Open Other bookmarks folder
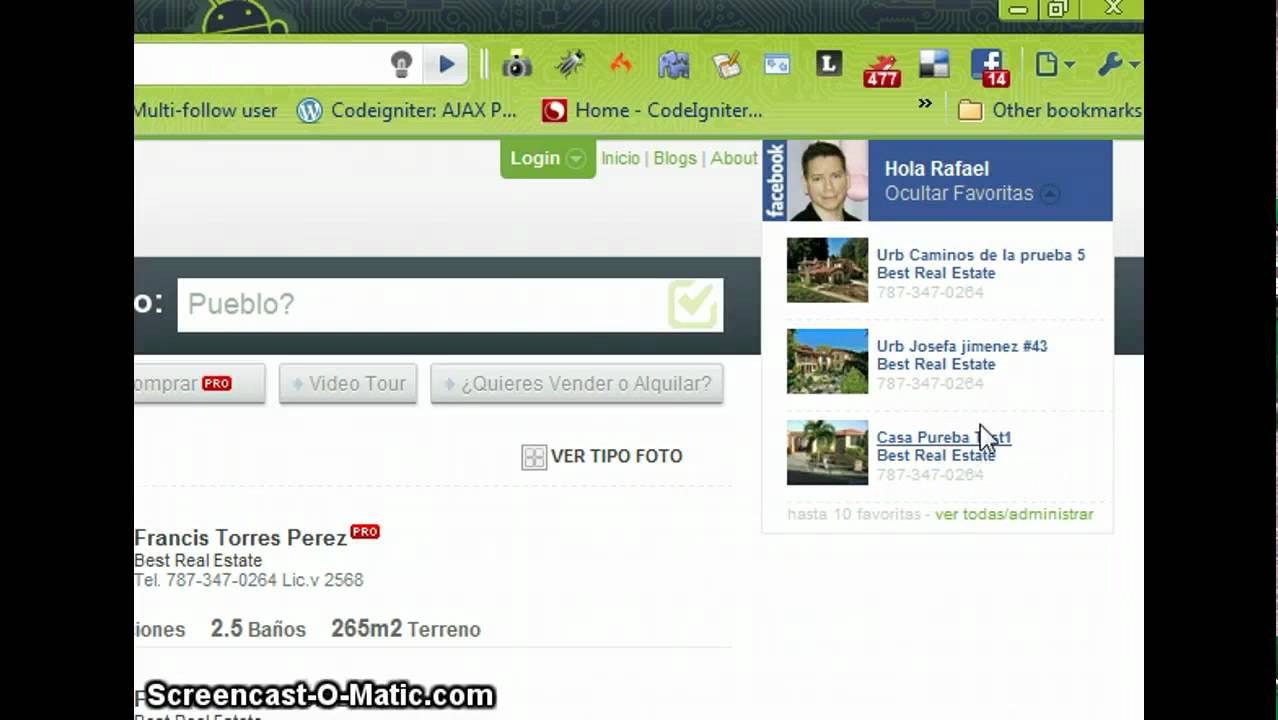The width and height of the screenshot is (1278, 720). click(x=1050, y=110)
